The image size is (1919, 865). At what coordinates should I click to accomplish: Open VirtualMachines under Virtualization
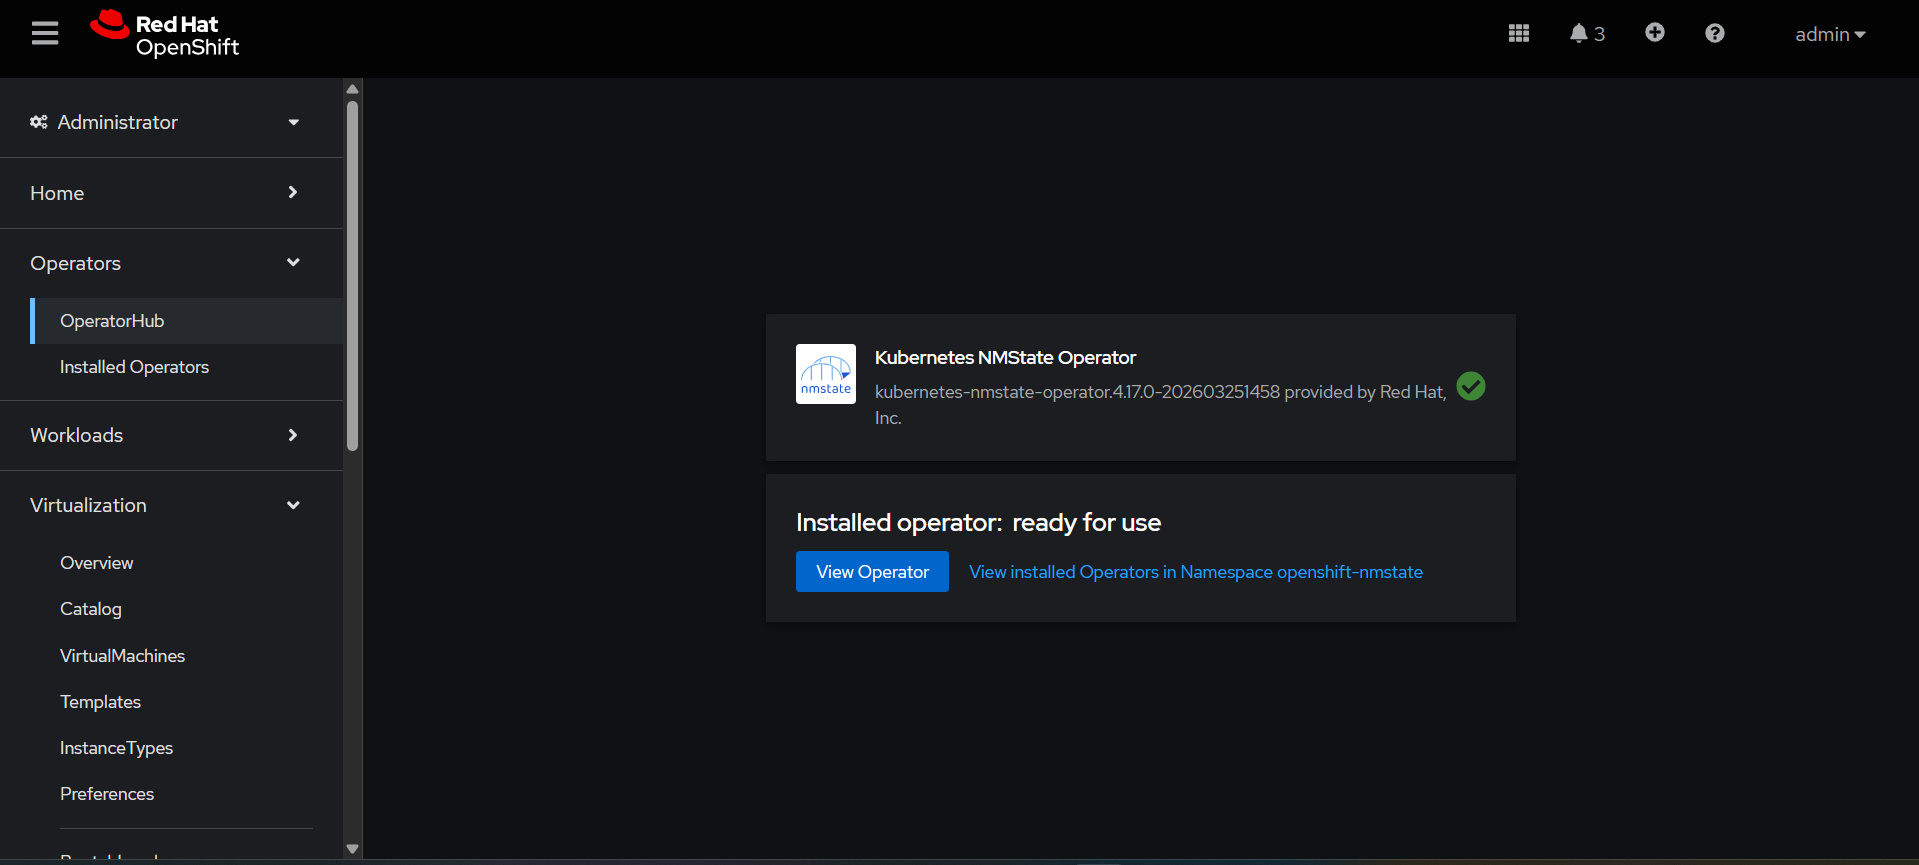(122, 656)
